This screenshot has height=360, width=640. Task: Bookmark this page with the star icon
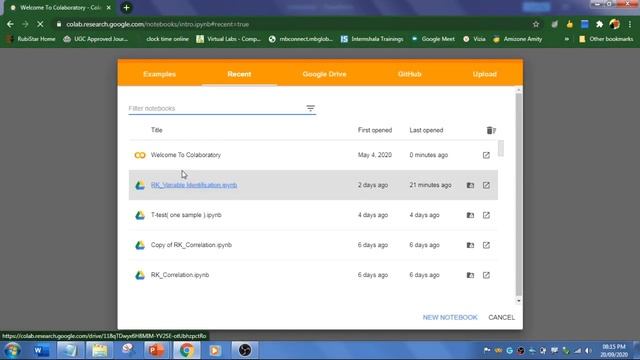click(x=536, y=24)
